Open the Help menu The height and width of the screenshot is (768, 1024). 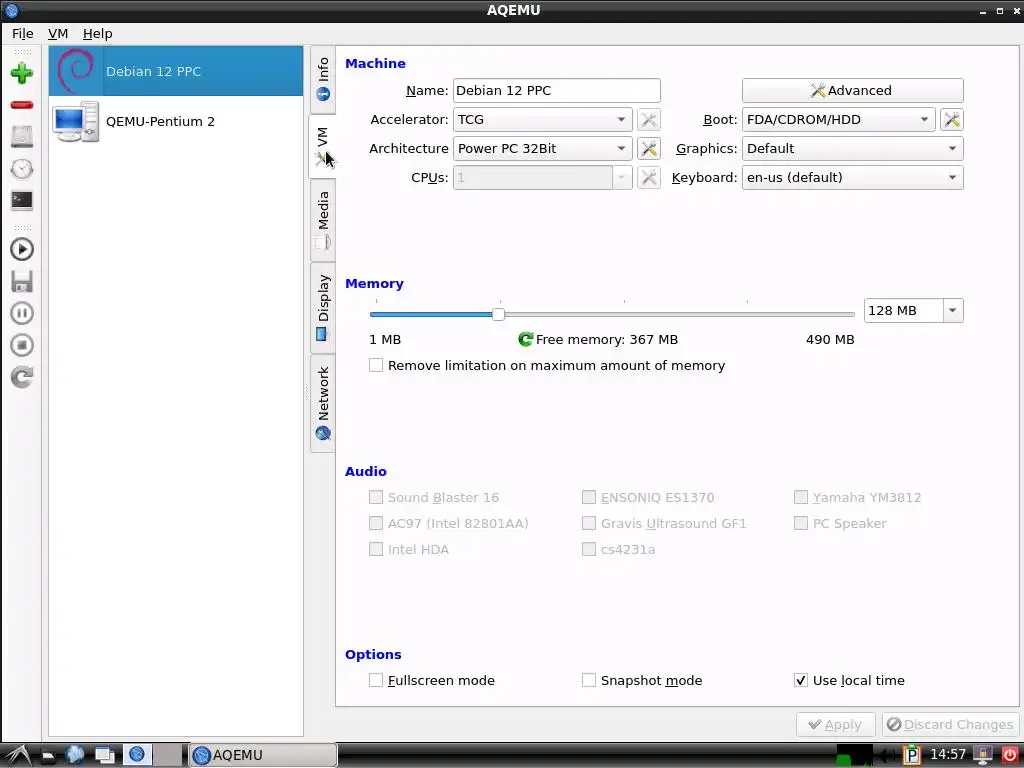point(97,33)
